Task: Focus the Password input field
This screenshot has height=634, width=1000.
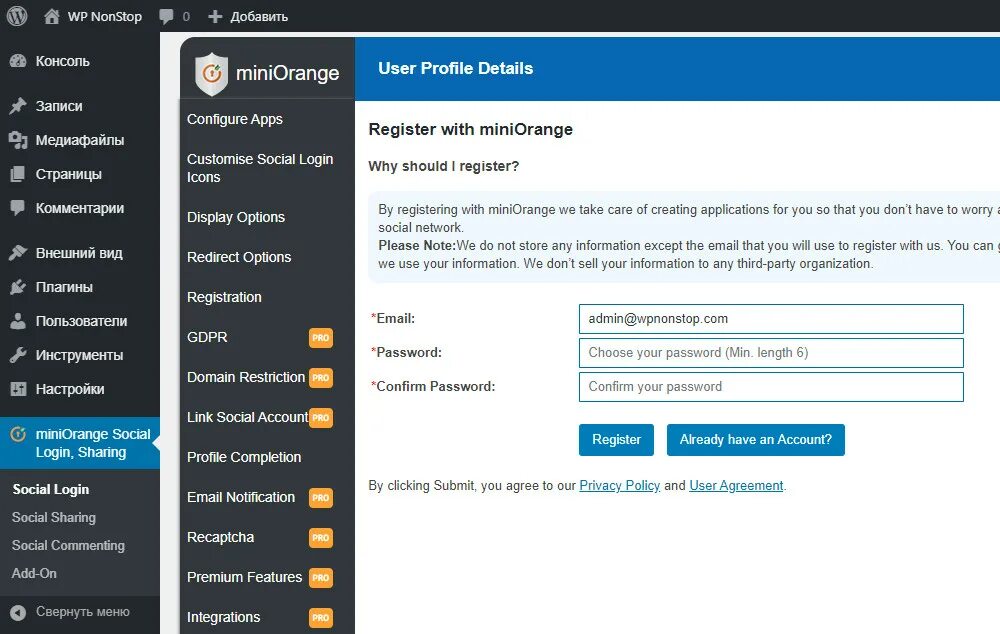Action: (771, 353)
